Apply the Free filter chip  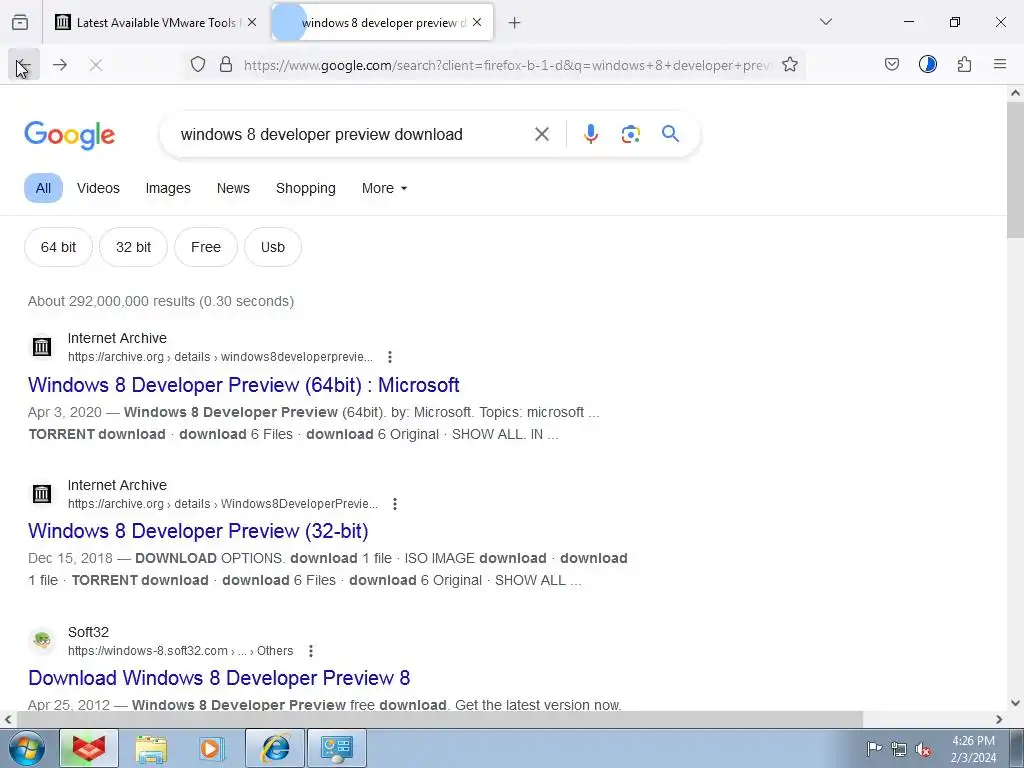pyautogui.click(x=206, y=247)
